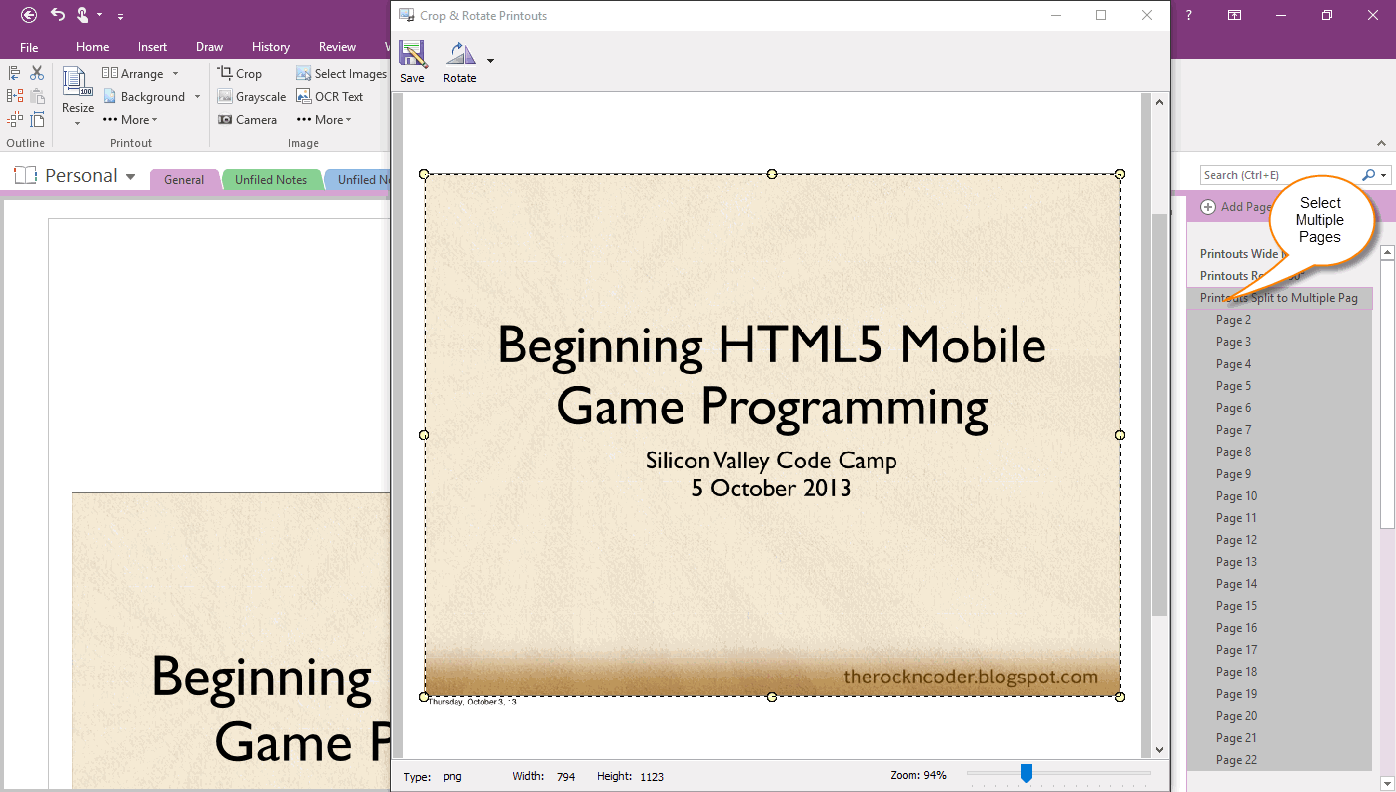This screenshot has width=1396, height=792.
Task: Expand More options in Image group
Action: [324, 120]
